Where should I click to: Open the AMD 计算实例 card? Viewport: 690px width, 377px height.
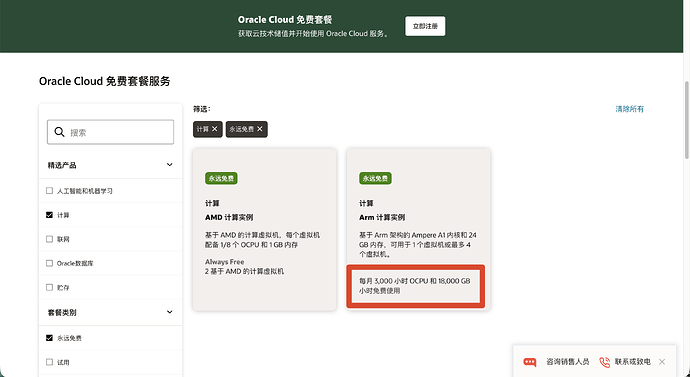click(x=264, y=229)
